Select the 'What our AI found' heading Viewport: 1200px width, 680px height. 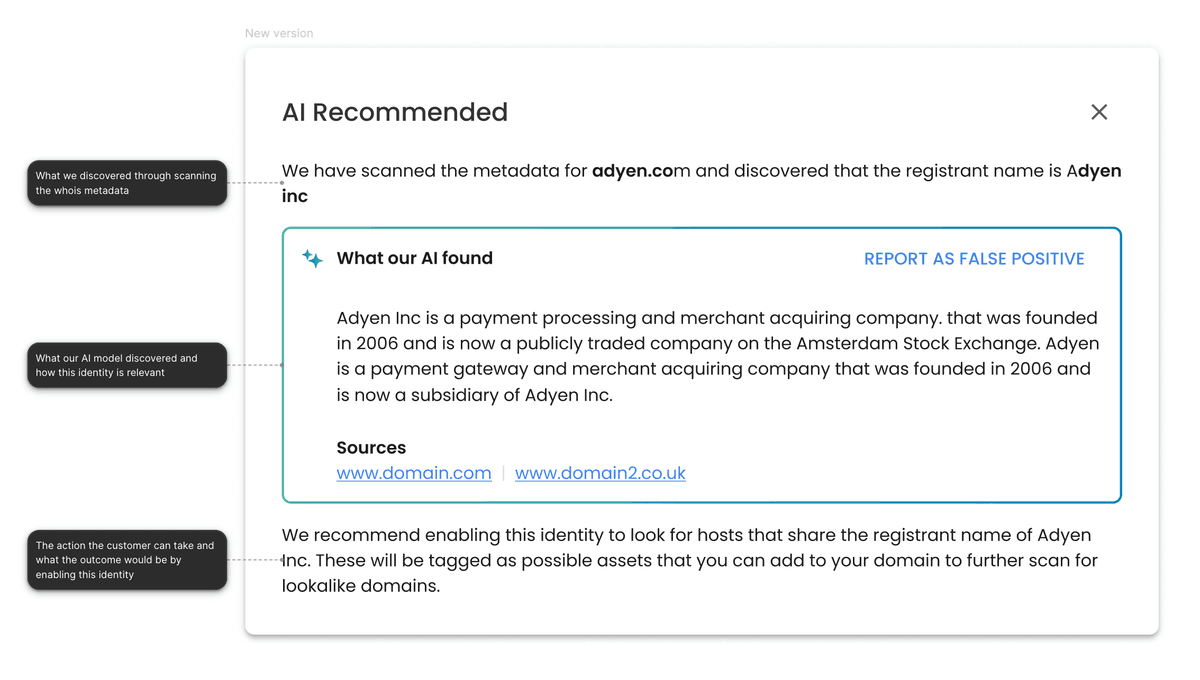(x=415, y=258)
